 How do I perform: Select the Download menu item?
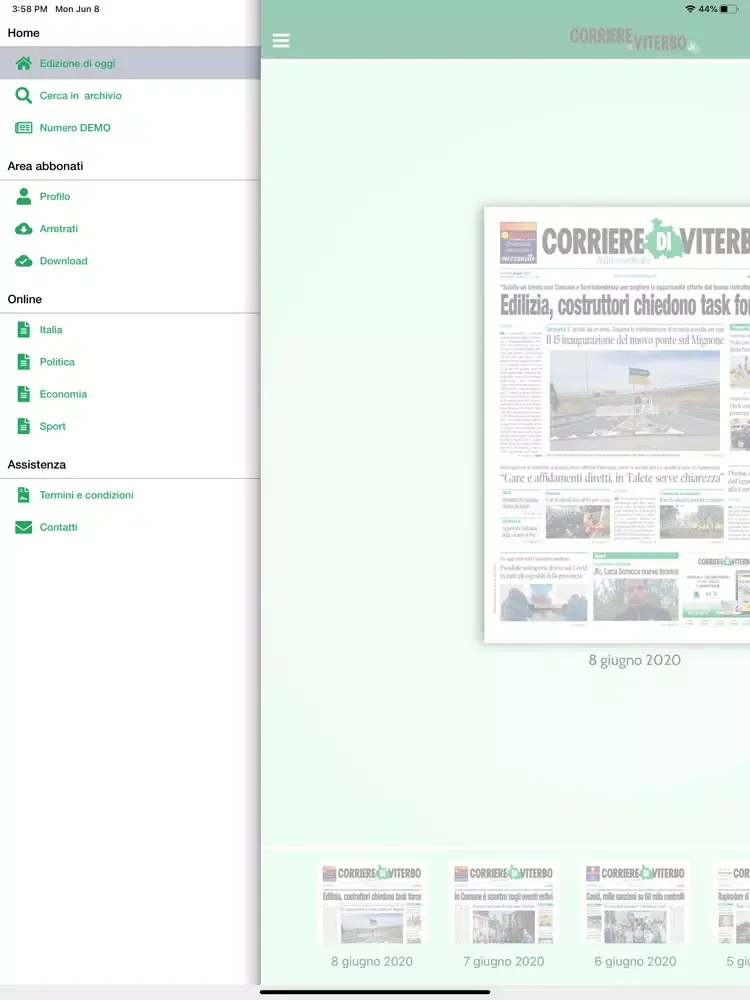point(130,261)
